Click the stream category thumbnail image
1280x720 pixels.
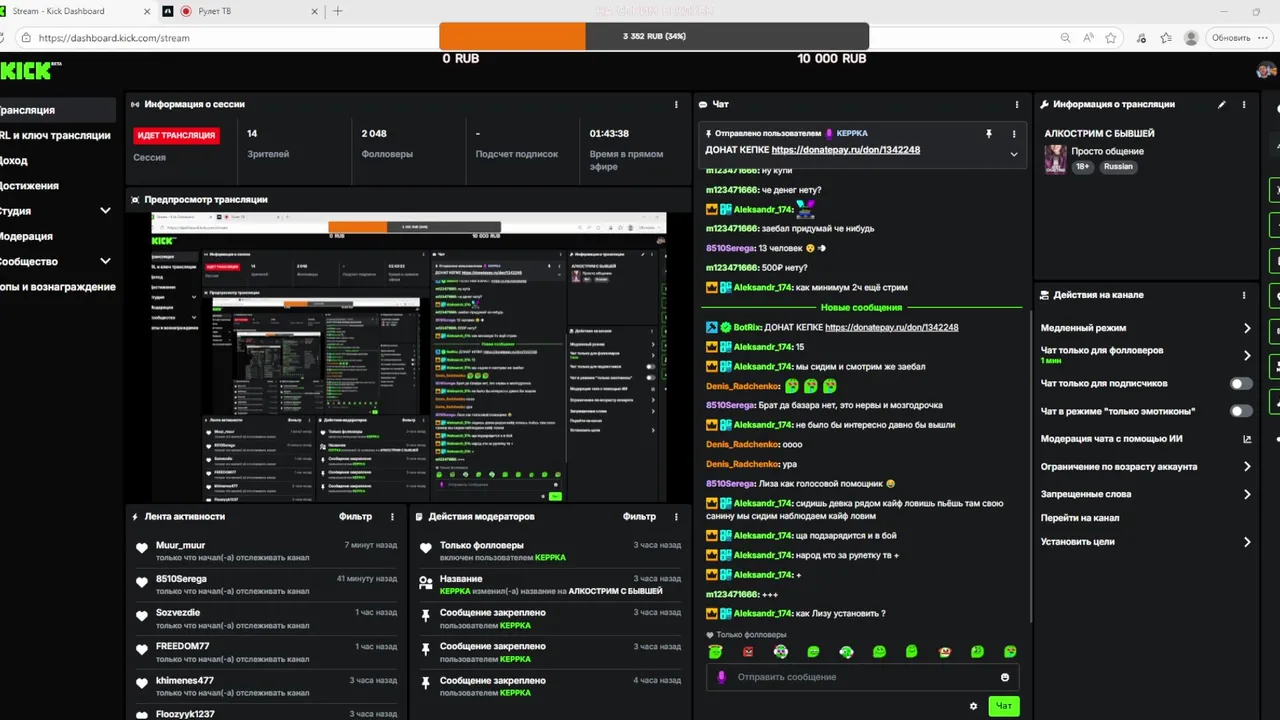[x=1055, y=159]
